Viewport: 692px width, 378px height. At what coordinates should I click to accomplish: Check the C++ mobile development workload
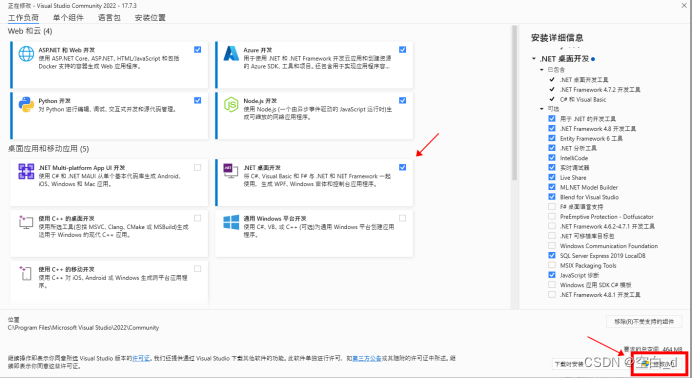click(x=197, y=269)
